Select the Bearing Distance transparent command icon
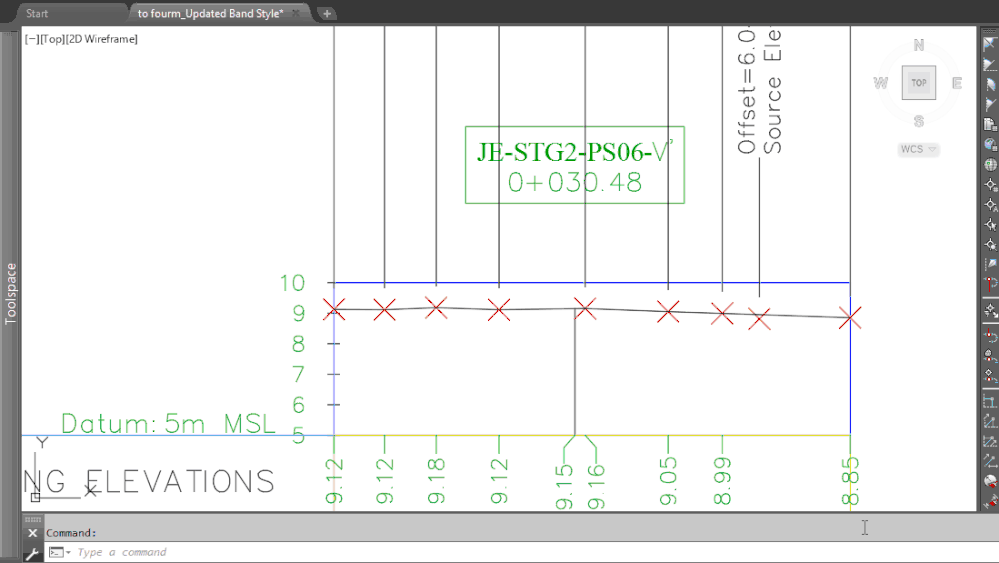The image size is (999, 563). pos(990,64)
